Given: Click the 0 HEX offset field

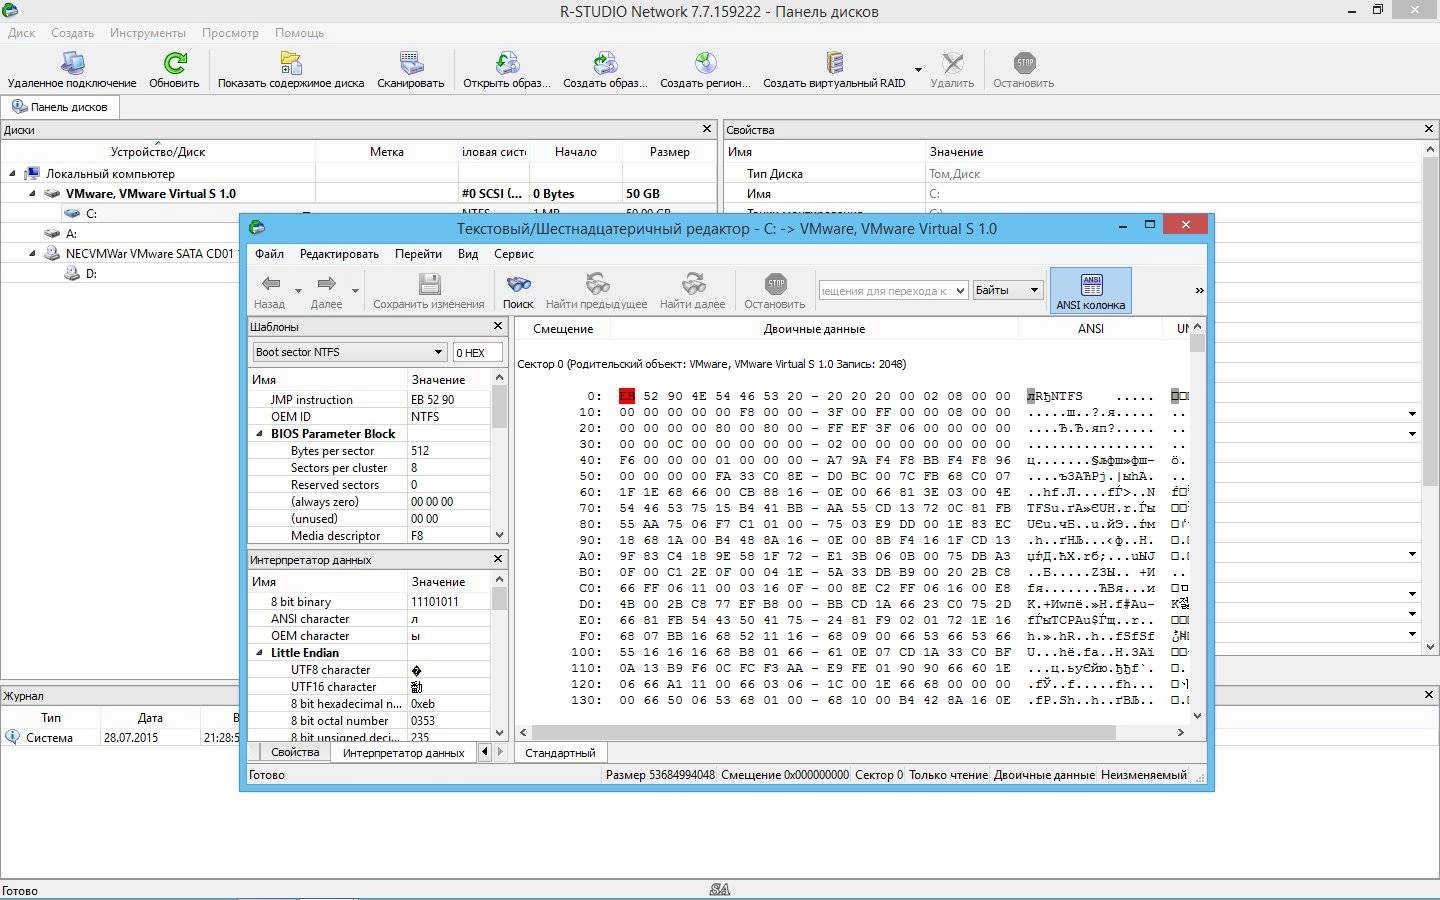Looking at the screenshot, I should [477, 352].
